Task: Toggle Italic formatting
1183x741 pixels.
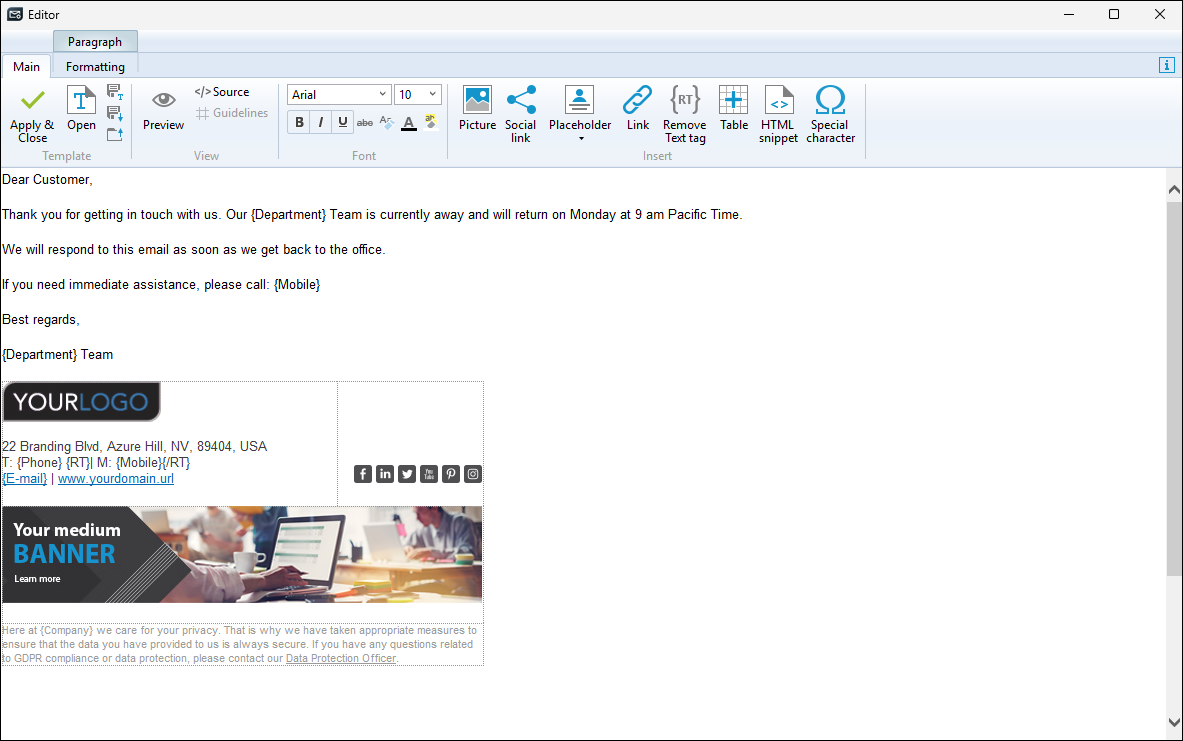Action: click(321, 123)
